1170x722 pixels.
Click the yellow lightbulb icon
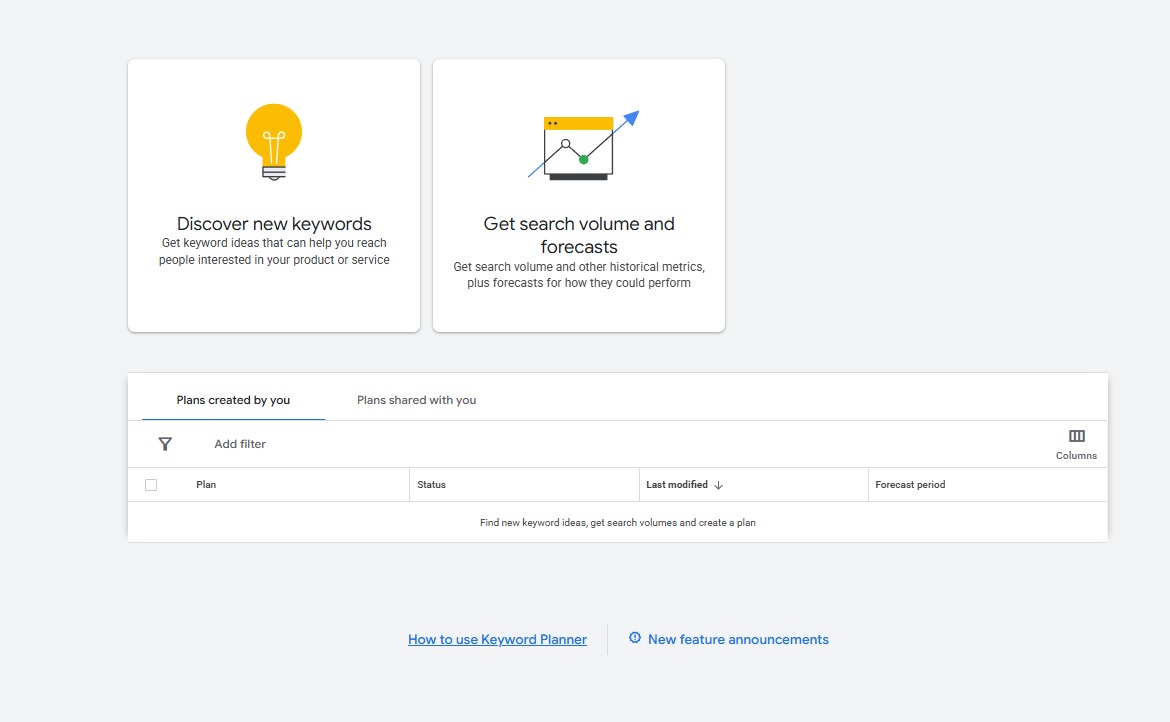(274, 142)
